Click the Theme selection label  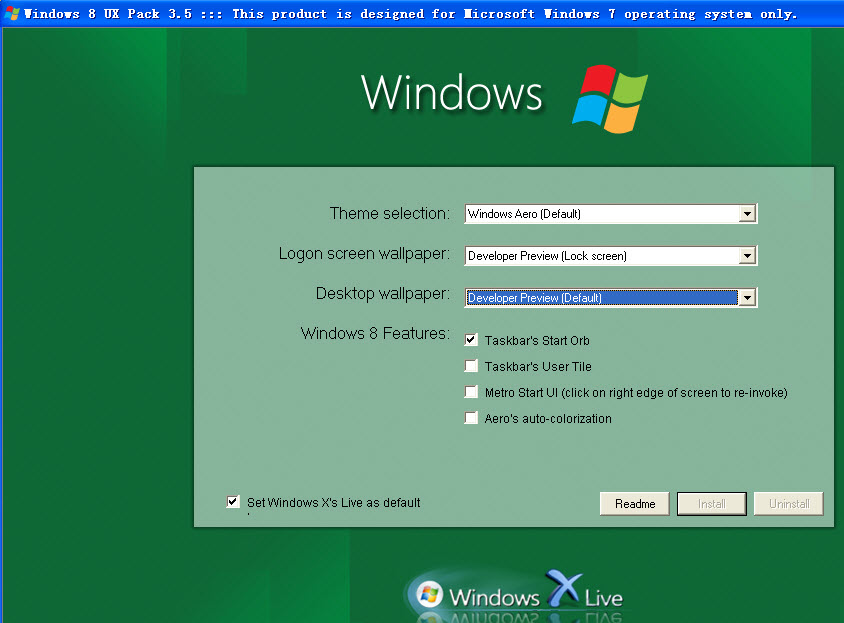(x=390, y=213)
